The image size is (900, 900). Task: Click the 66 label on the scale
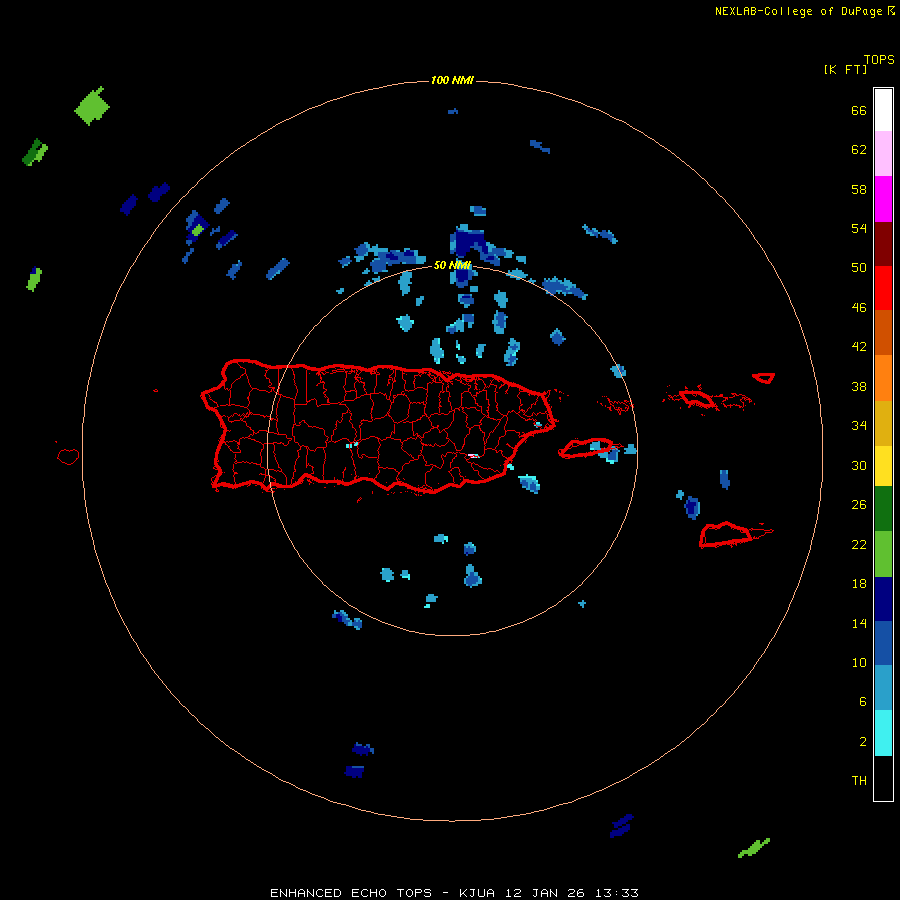(859, 110)
